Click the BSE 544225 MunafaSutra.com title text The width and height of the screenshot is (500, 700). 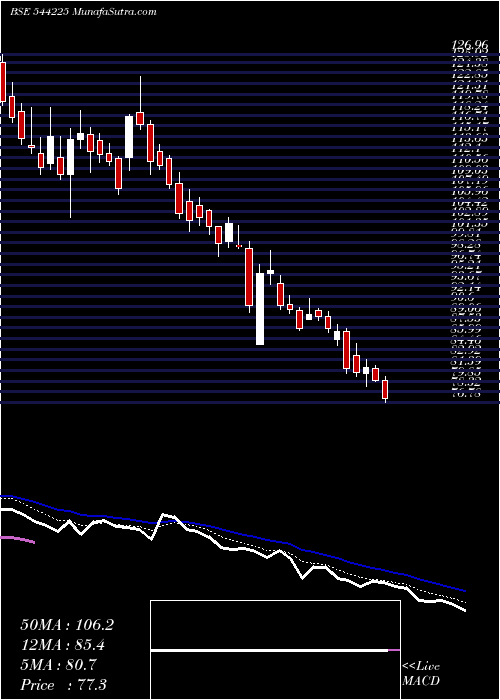[83, 12]
